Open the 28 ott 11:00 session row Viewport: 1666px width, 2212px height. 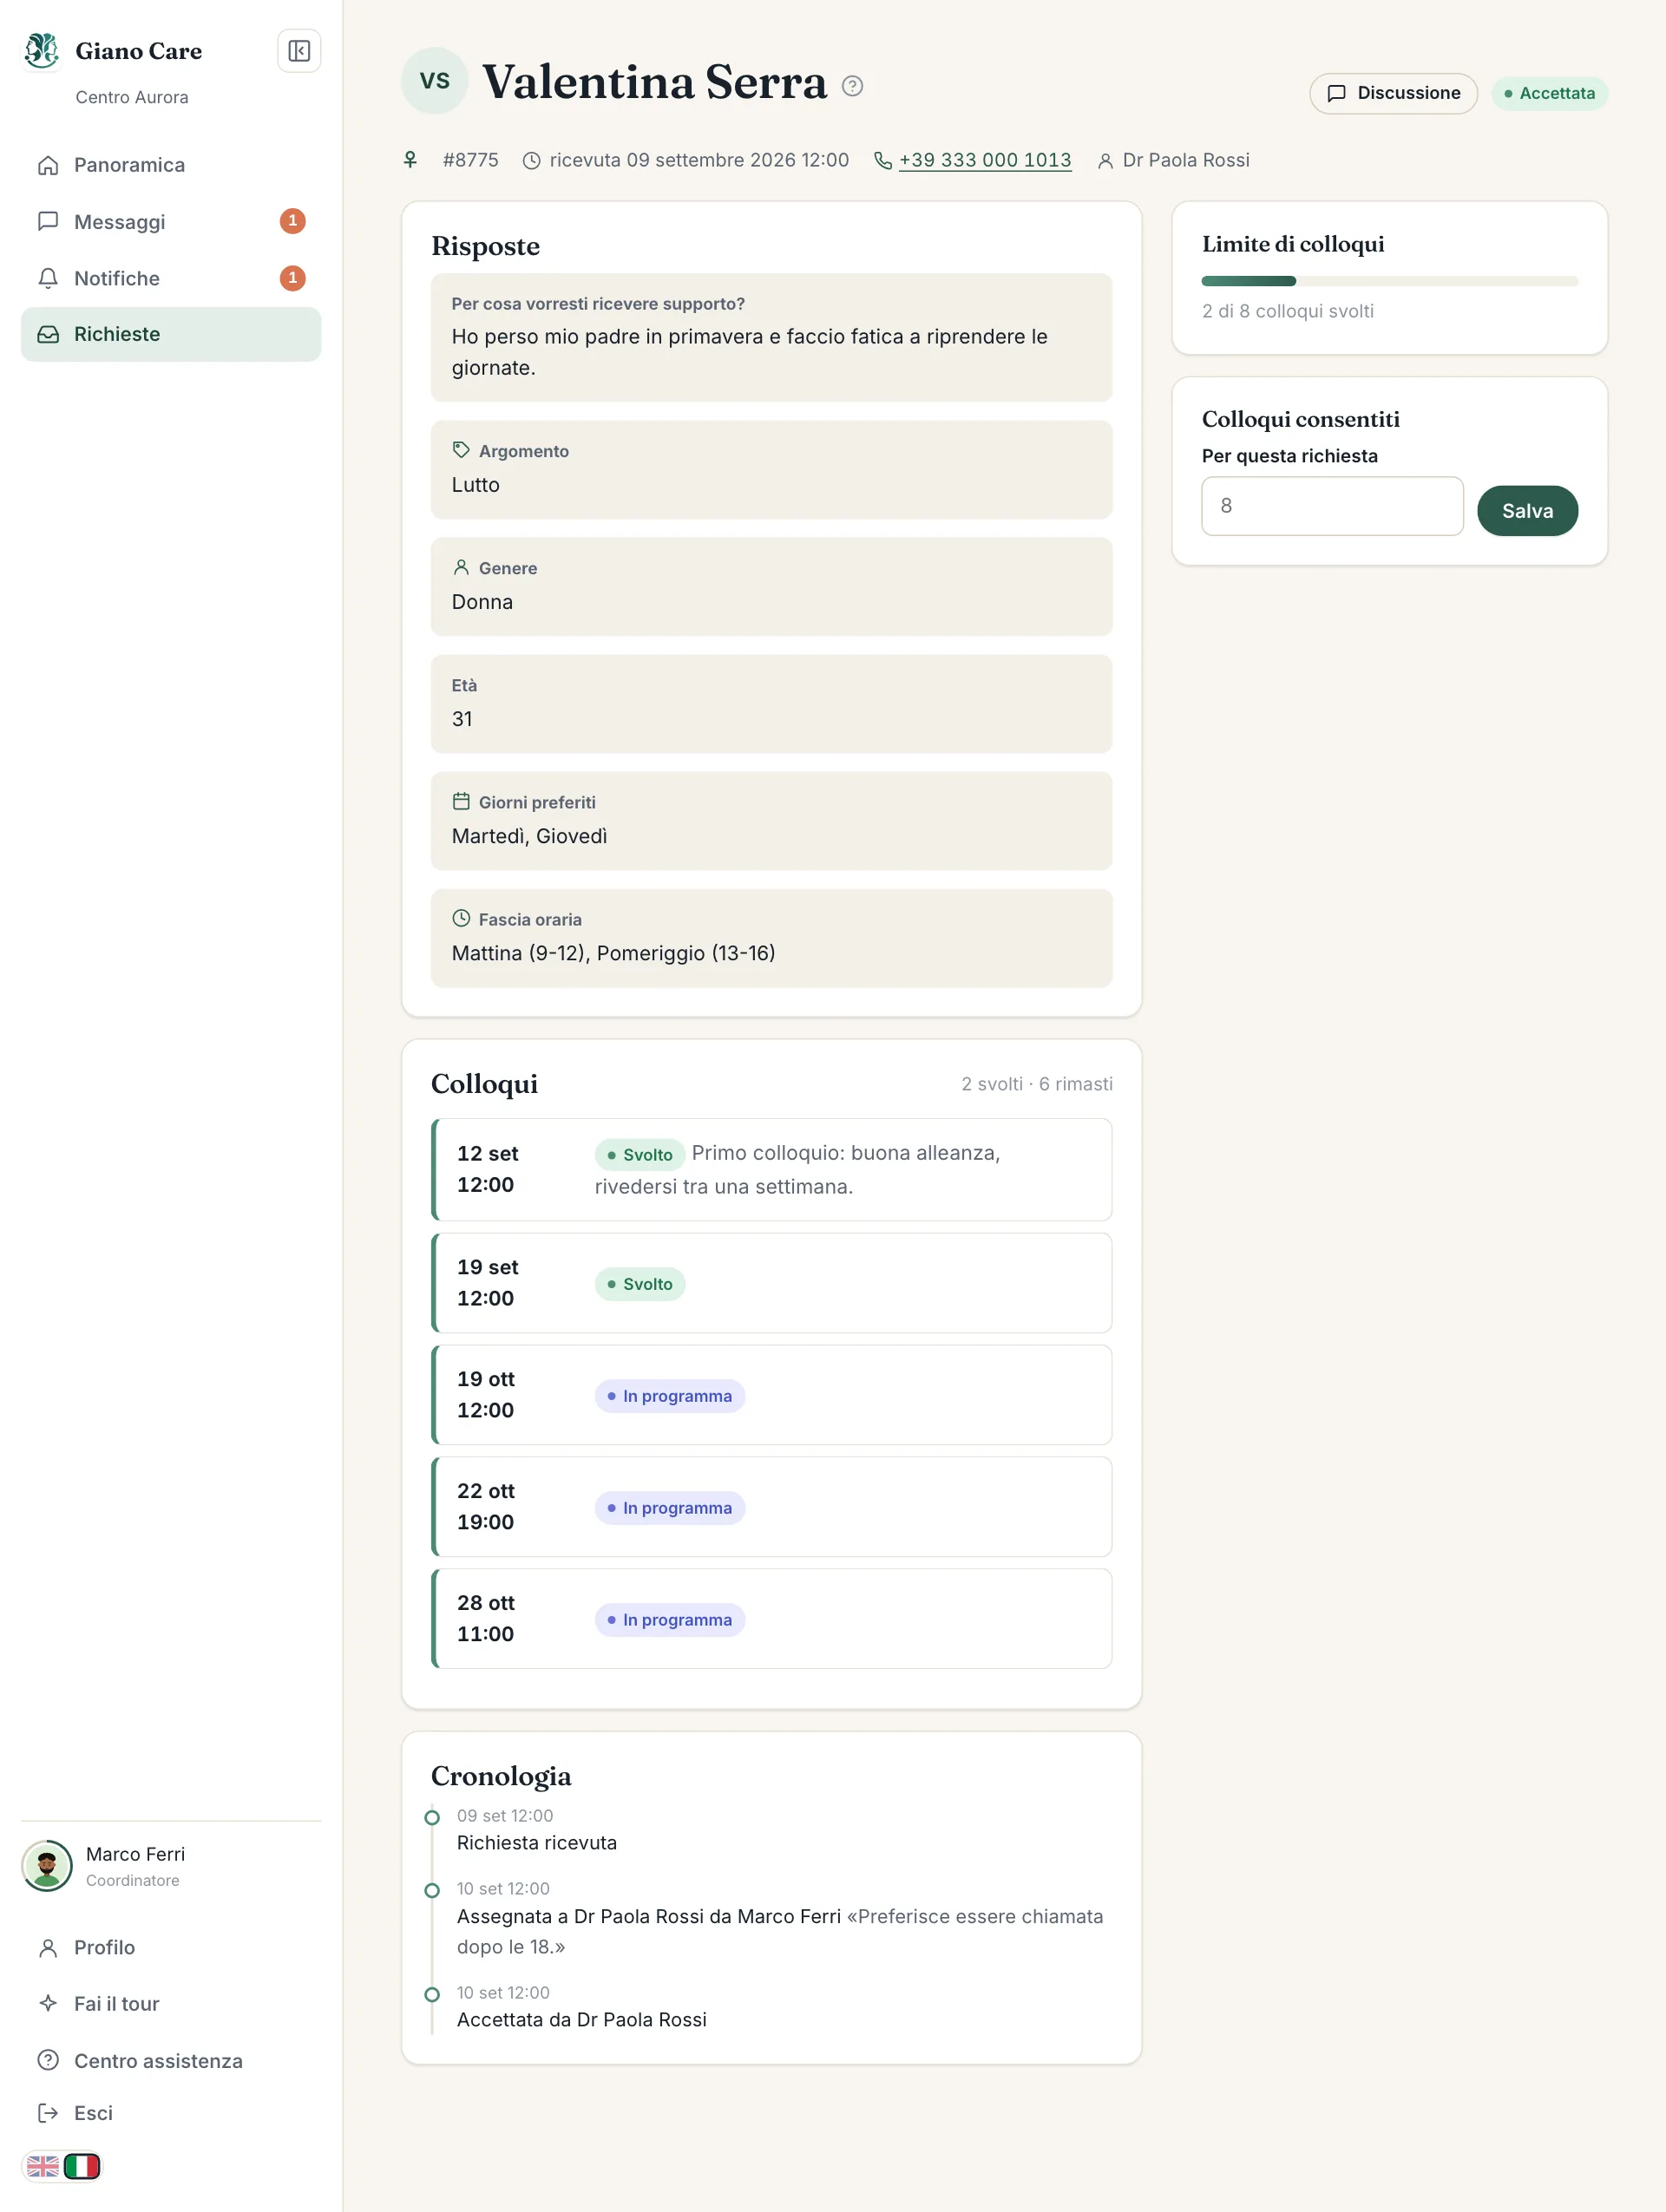pyautogui.click(x=771, y=1618)
